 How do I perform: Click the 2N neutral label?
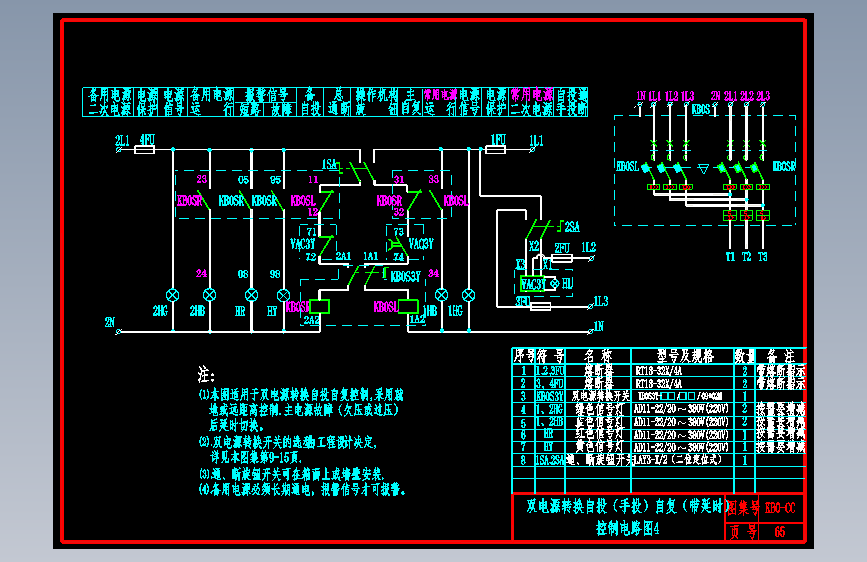click(109, 322)
